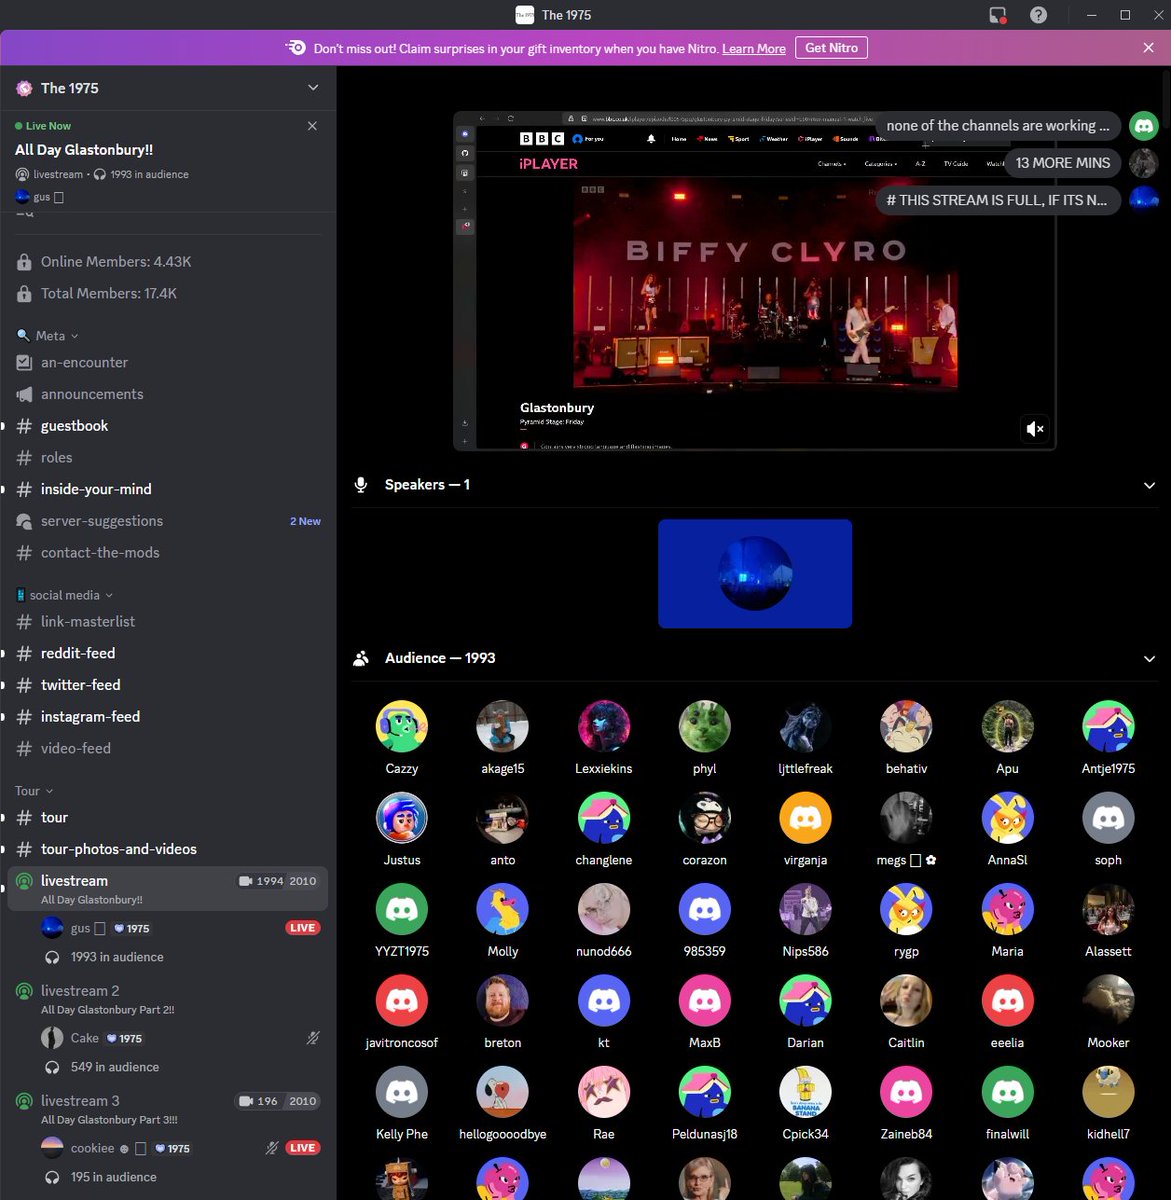Open the 'THIS STREAM IS FULL' chat message
This screenshot has width=1171, height=1200.
(x=997, y=200)
